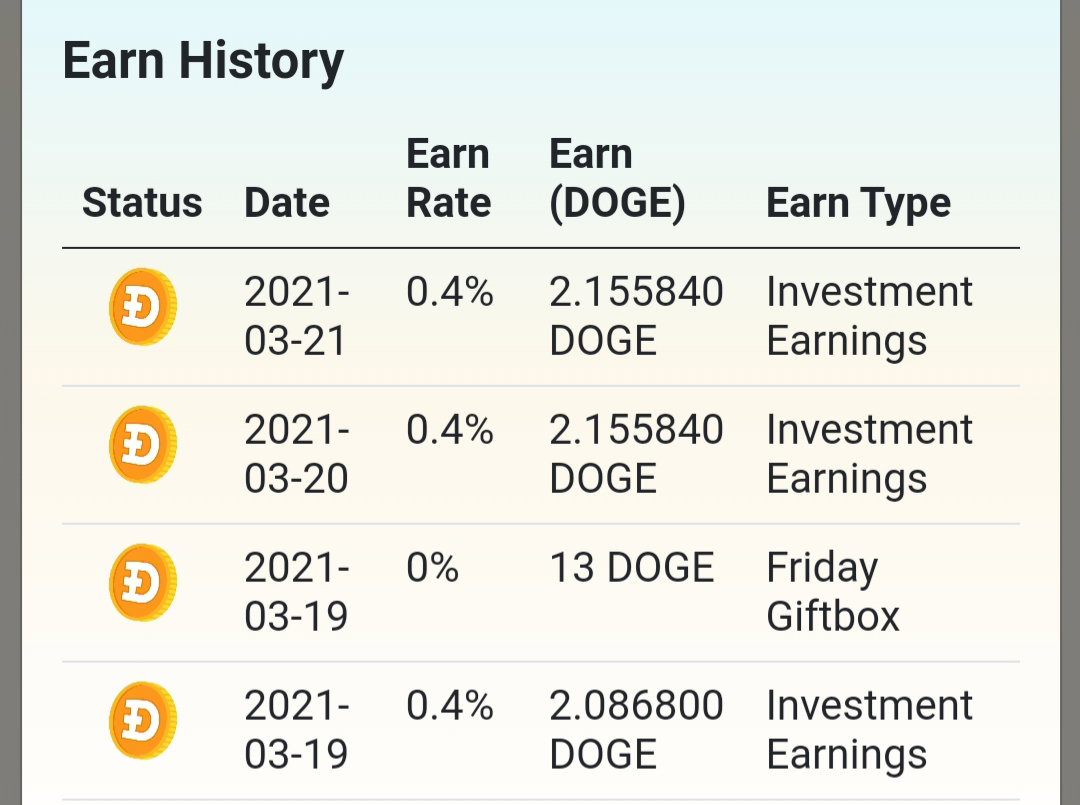Viewport: 1080px width, 805px height.
Task: Click the Earn History heading
Action: 203,62
